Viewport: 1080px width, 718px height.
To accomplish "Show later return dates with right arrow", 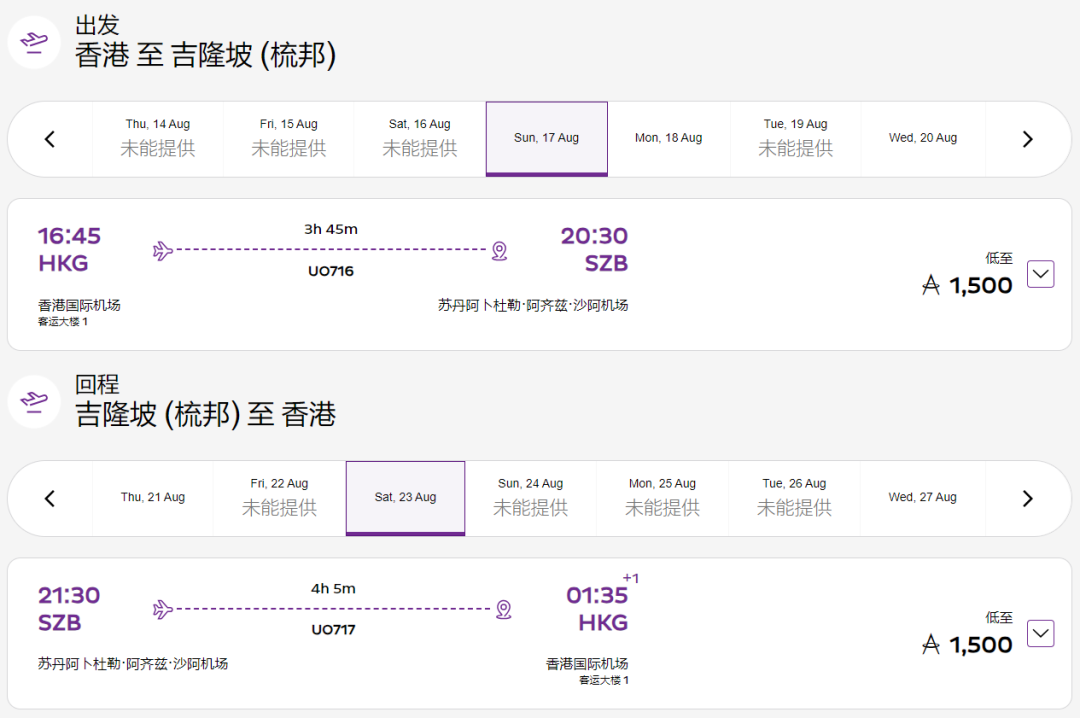I will (1027, 498).
